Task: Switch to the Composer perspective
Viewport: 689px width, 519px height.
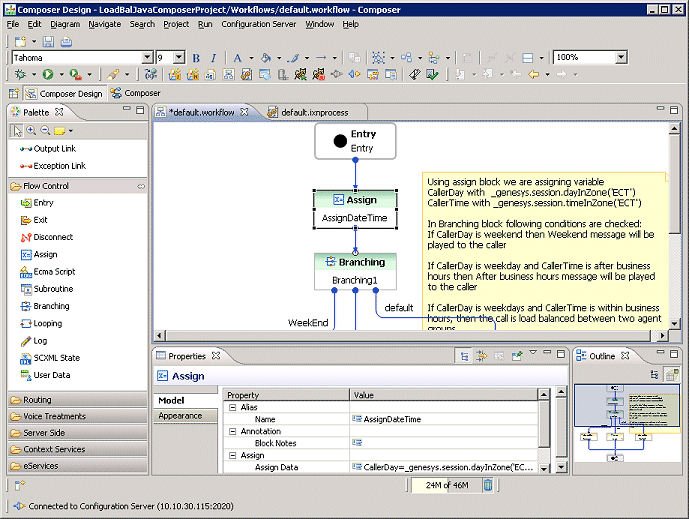Action: [x=136, y=93]
